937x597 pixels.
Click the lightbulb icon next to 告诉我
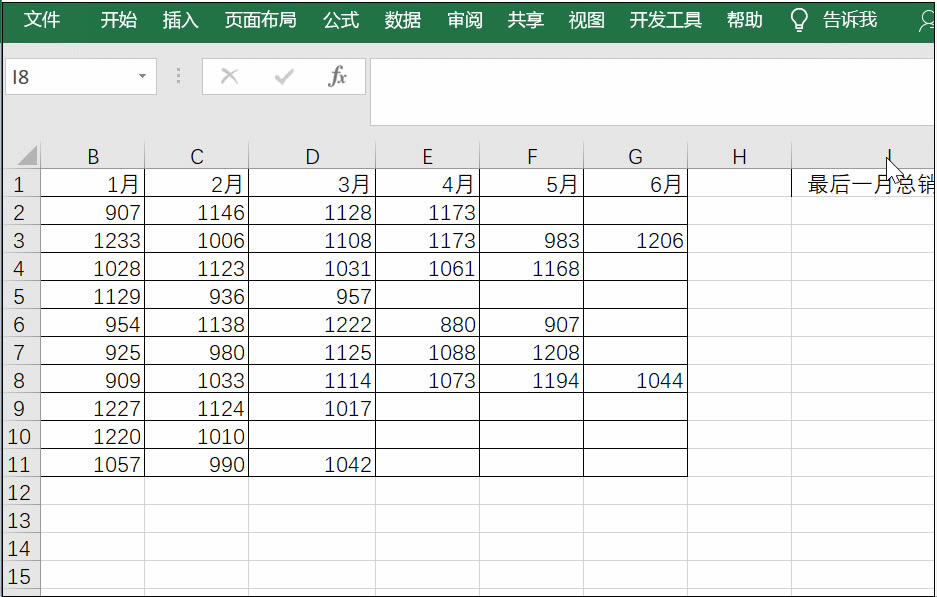tap(798, 19)
